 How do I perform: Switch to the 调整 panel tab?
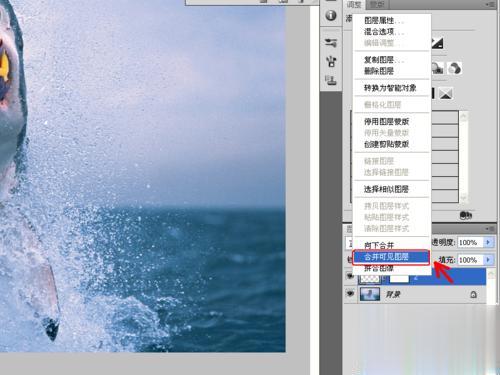(x=354, y=4)
